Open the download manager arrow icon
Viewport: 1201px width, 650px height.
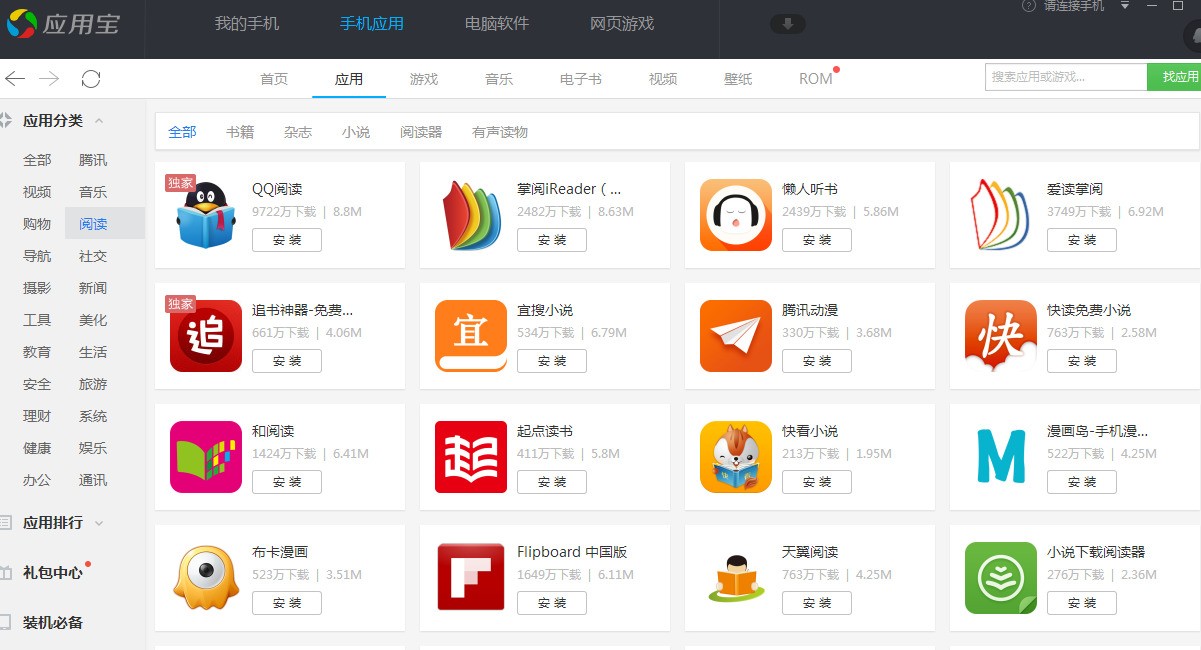[x=787, y=24]
